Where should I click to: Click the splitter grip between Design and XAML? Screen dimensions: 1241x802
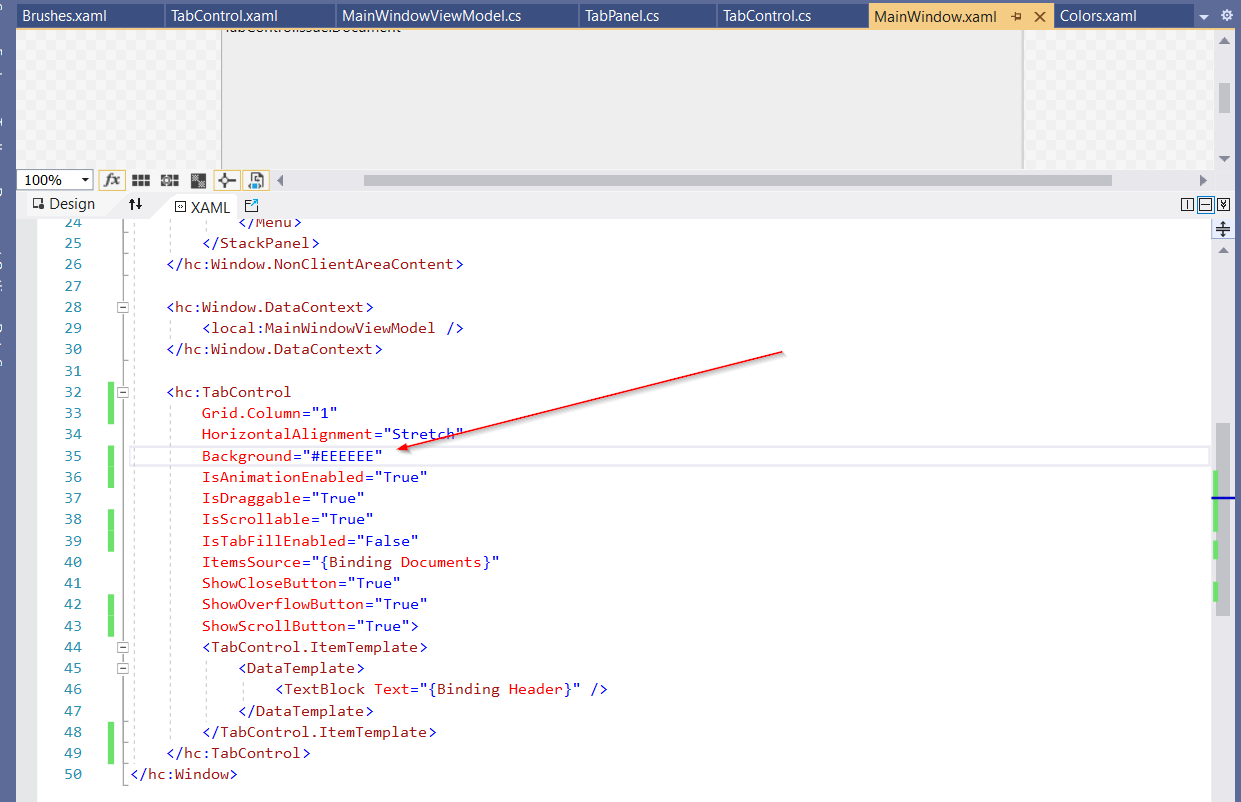1222,228
